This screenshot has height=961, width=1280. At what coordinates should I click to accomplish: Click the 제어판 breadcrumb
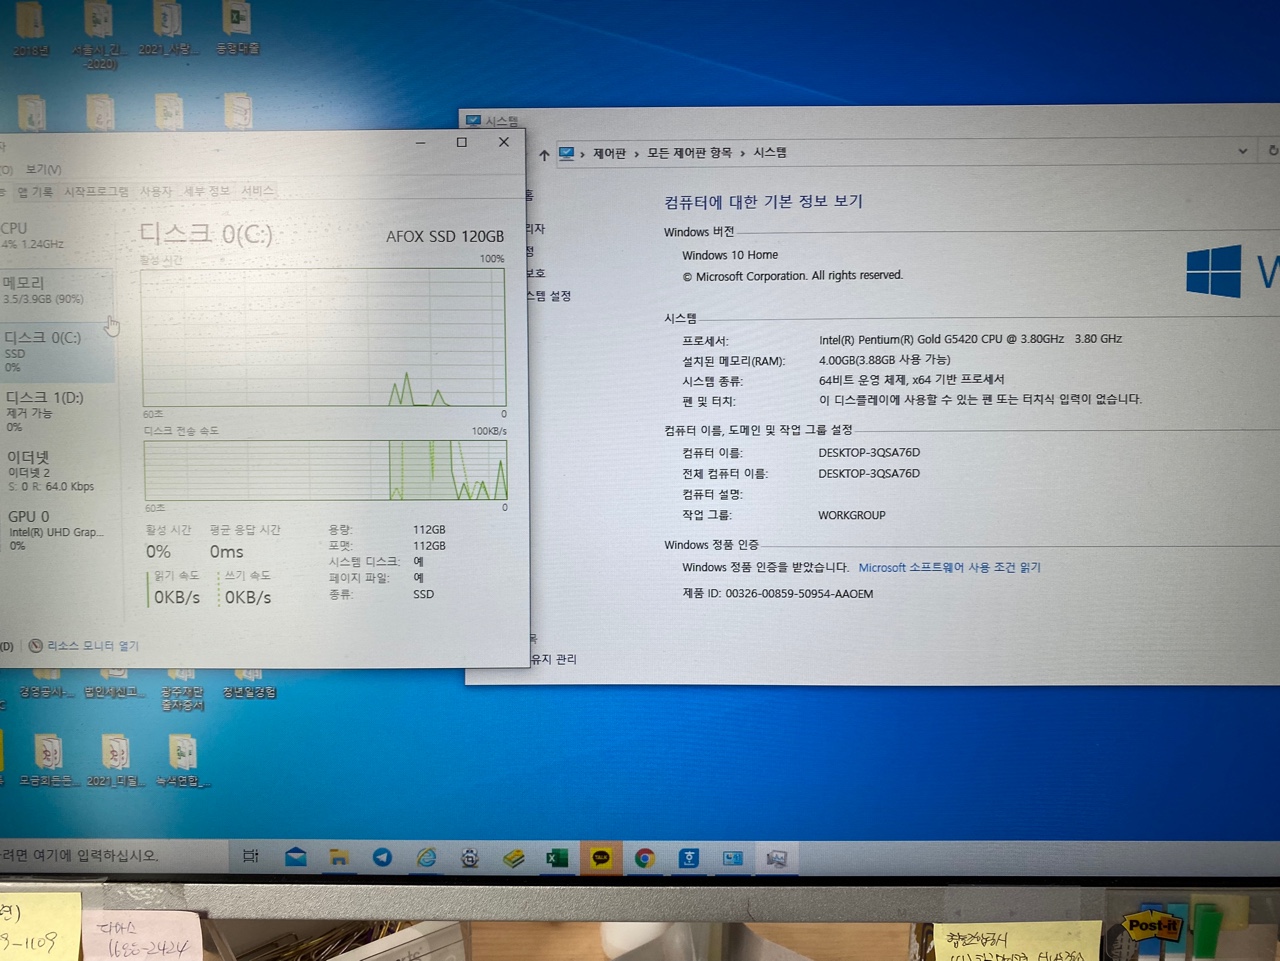(x=609, y=153)
